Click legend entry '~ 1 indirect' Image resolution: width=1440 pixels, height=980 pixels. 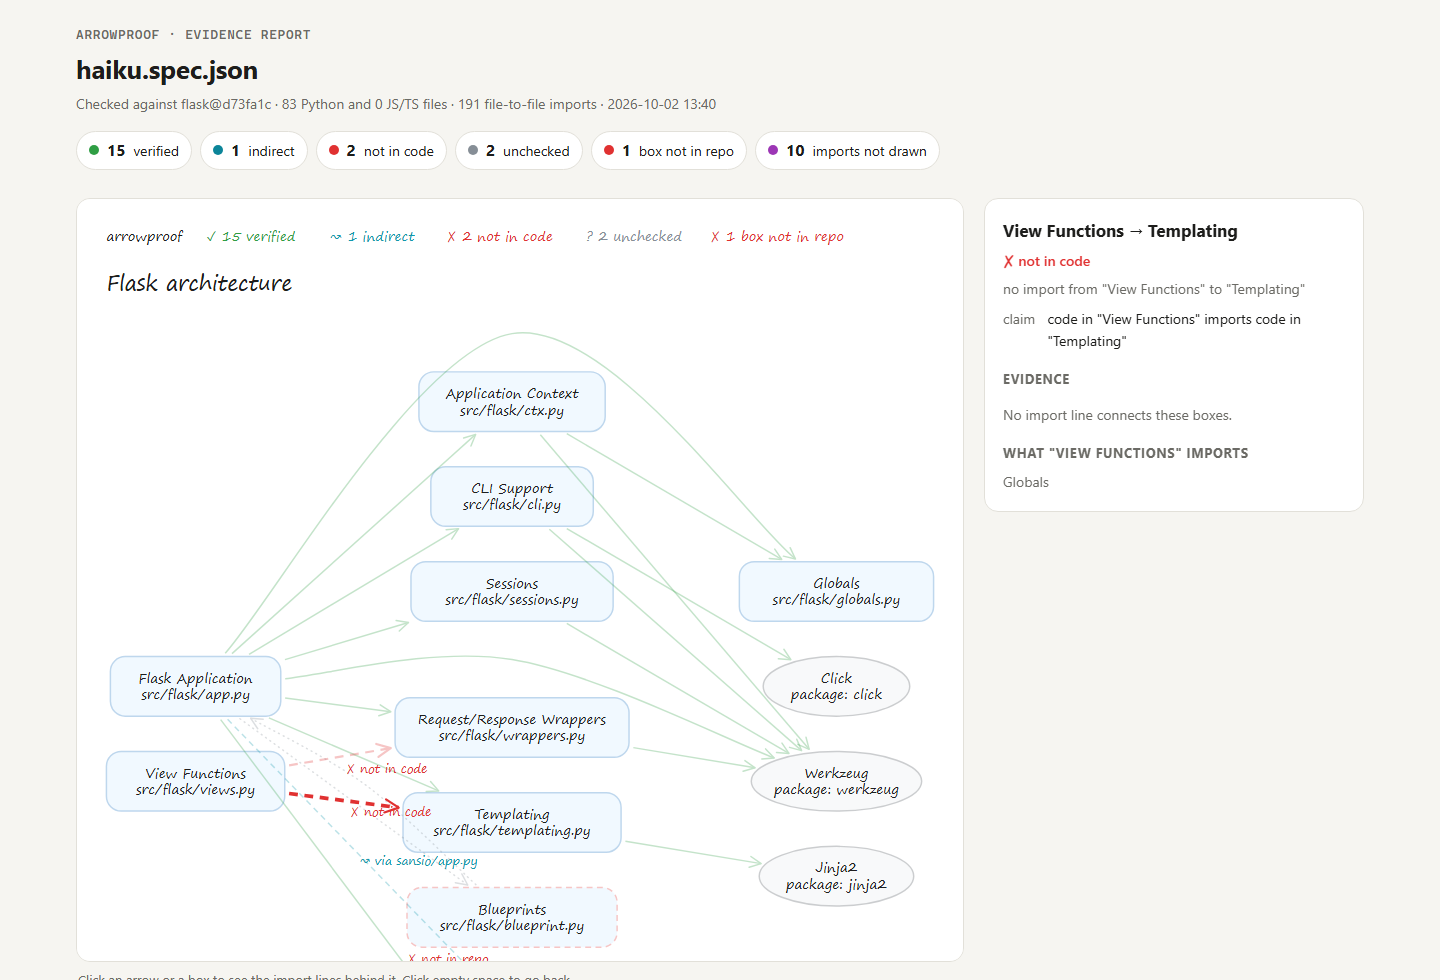372,237
